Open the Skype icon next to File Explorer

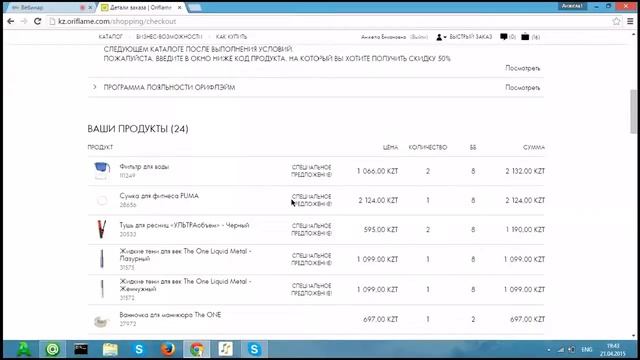(x=139, y=349)
